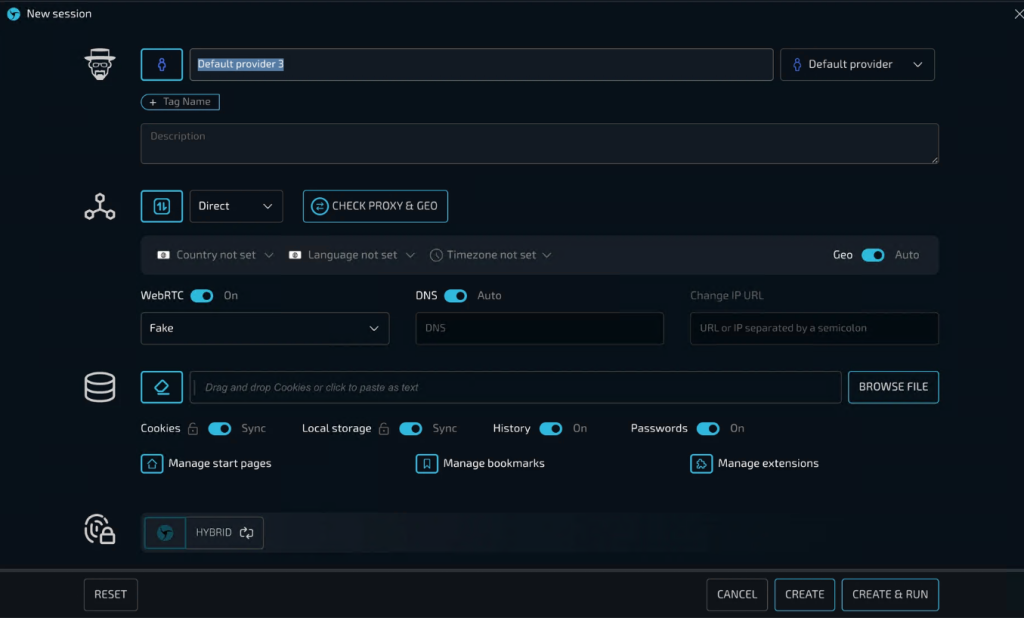This screenshot has height=618, width=1024.
Task: Toggle the Geo Auto switch
Action: click(872, 255)
